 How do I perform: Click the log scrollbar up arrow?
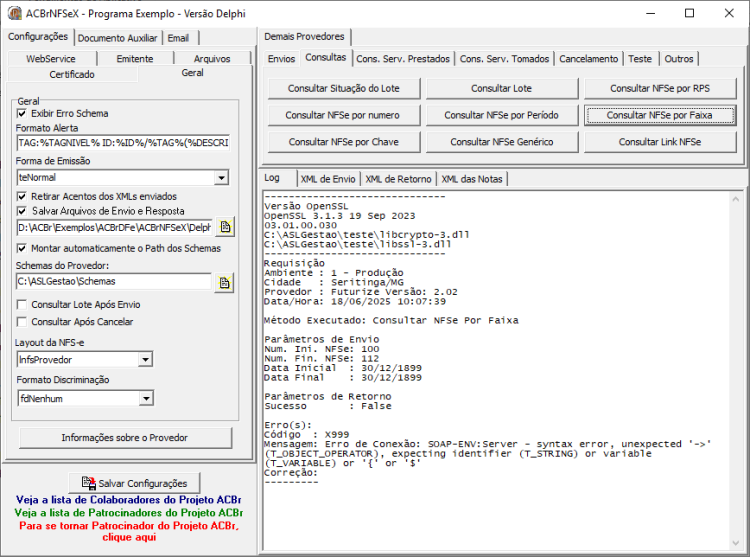coord(736,199)
